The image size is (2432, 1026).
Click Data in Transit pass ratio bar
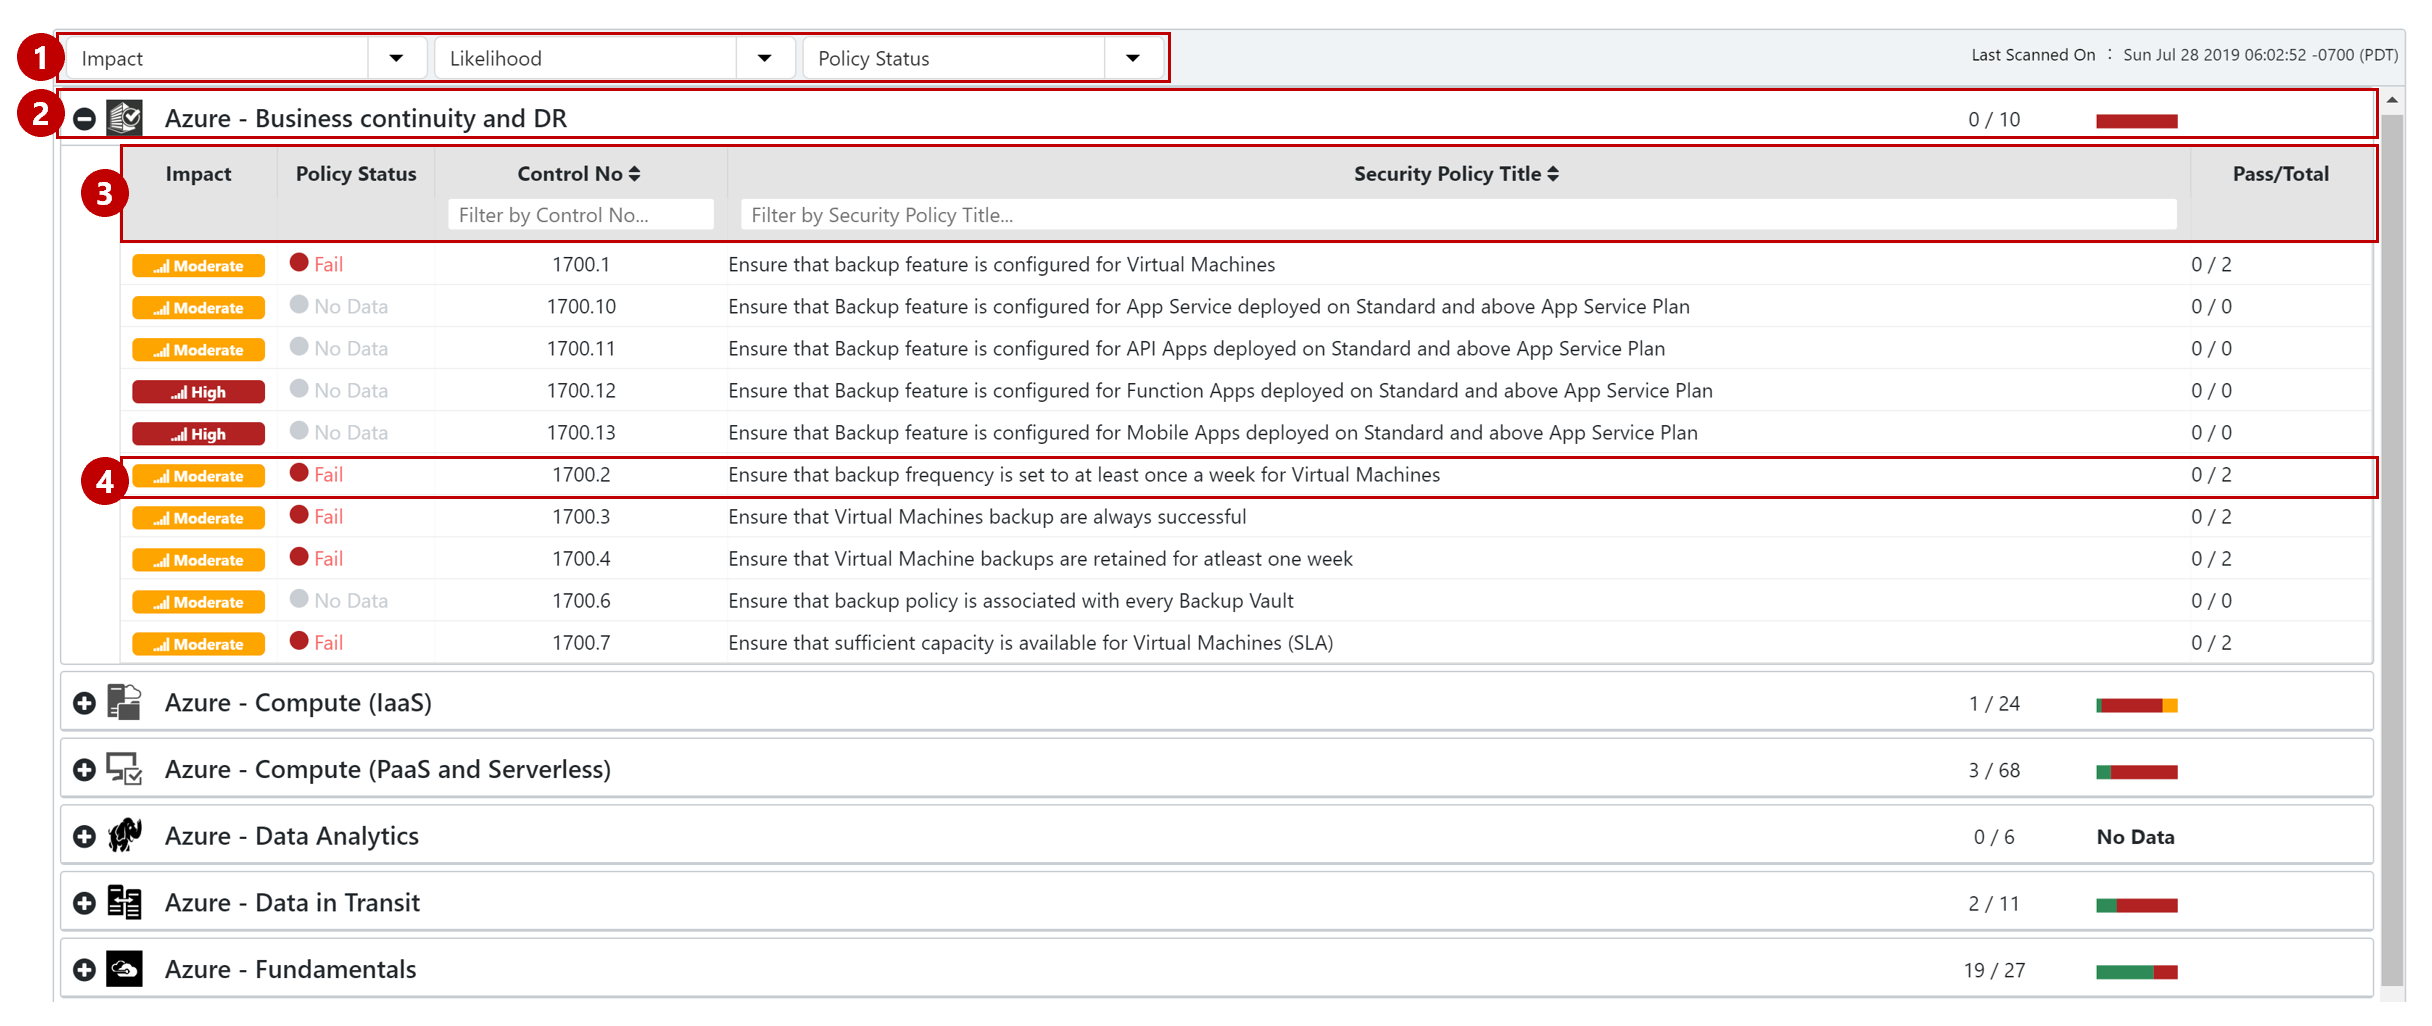click(x=2137, y=905)
